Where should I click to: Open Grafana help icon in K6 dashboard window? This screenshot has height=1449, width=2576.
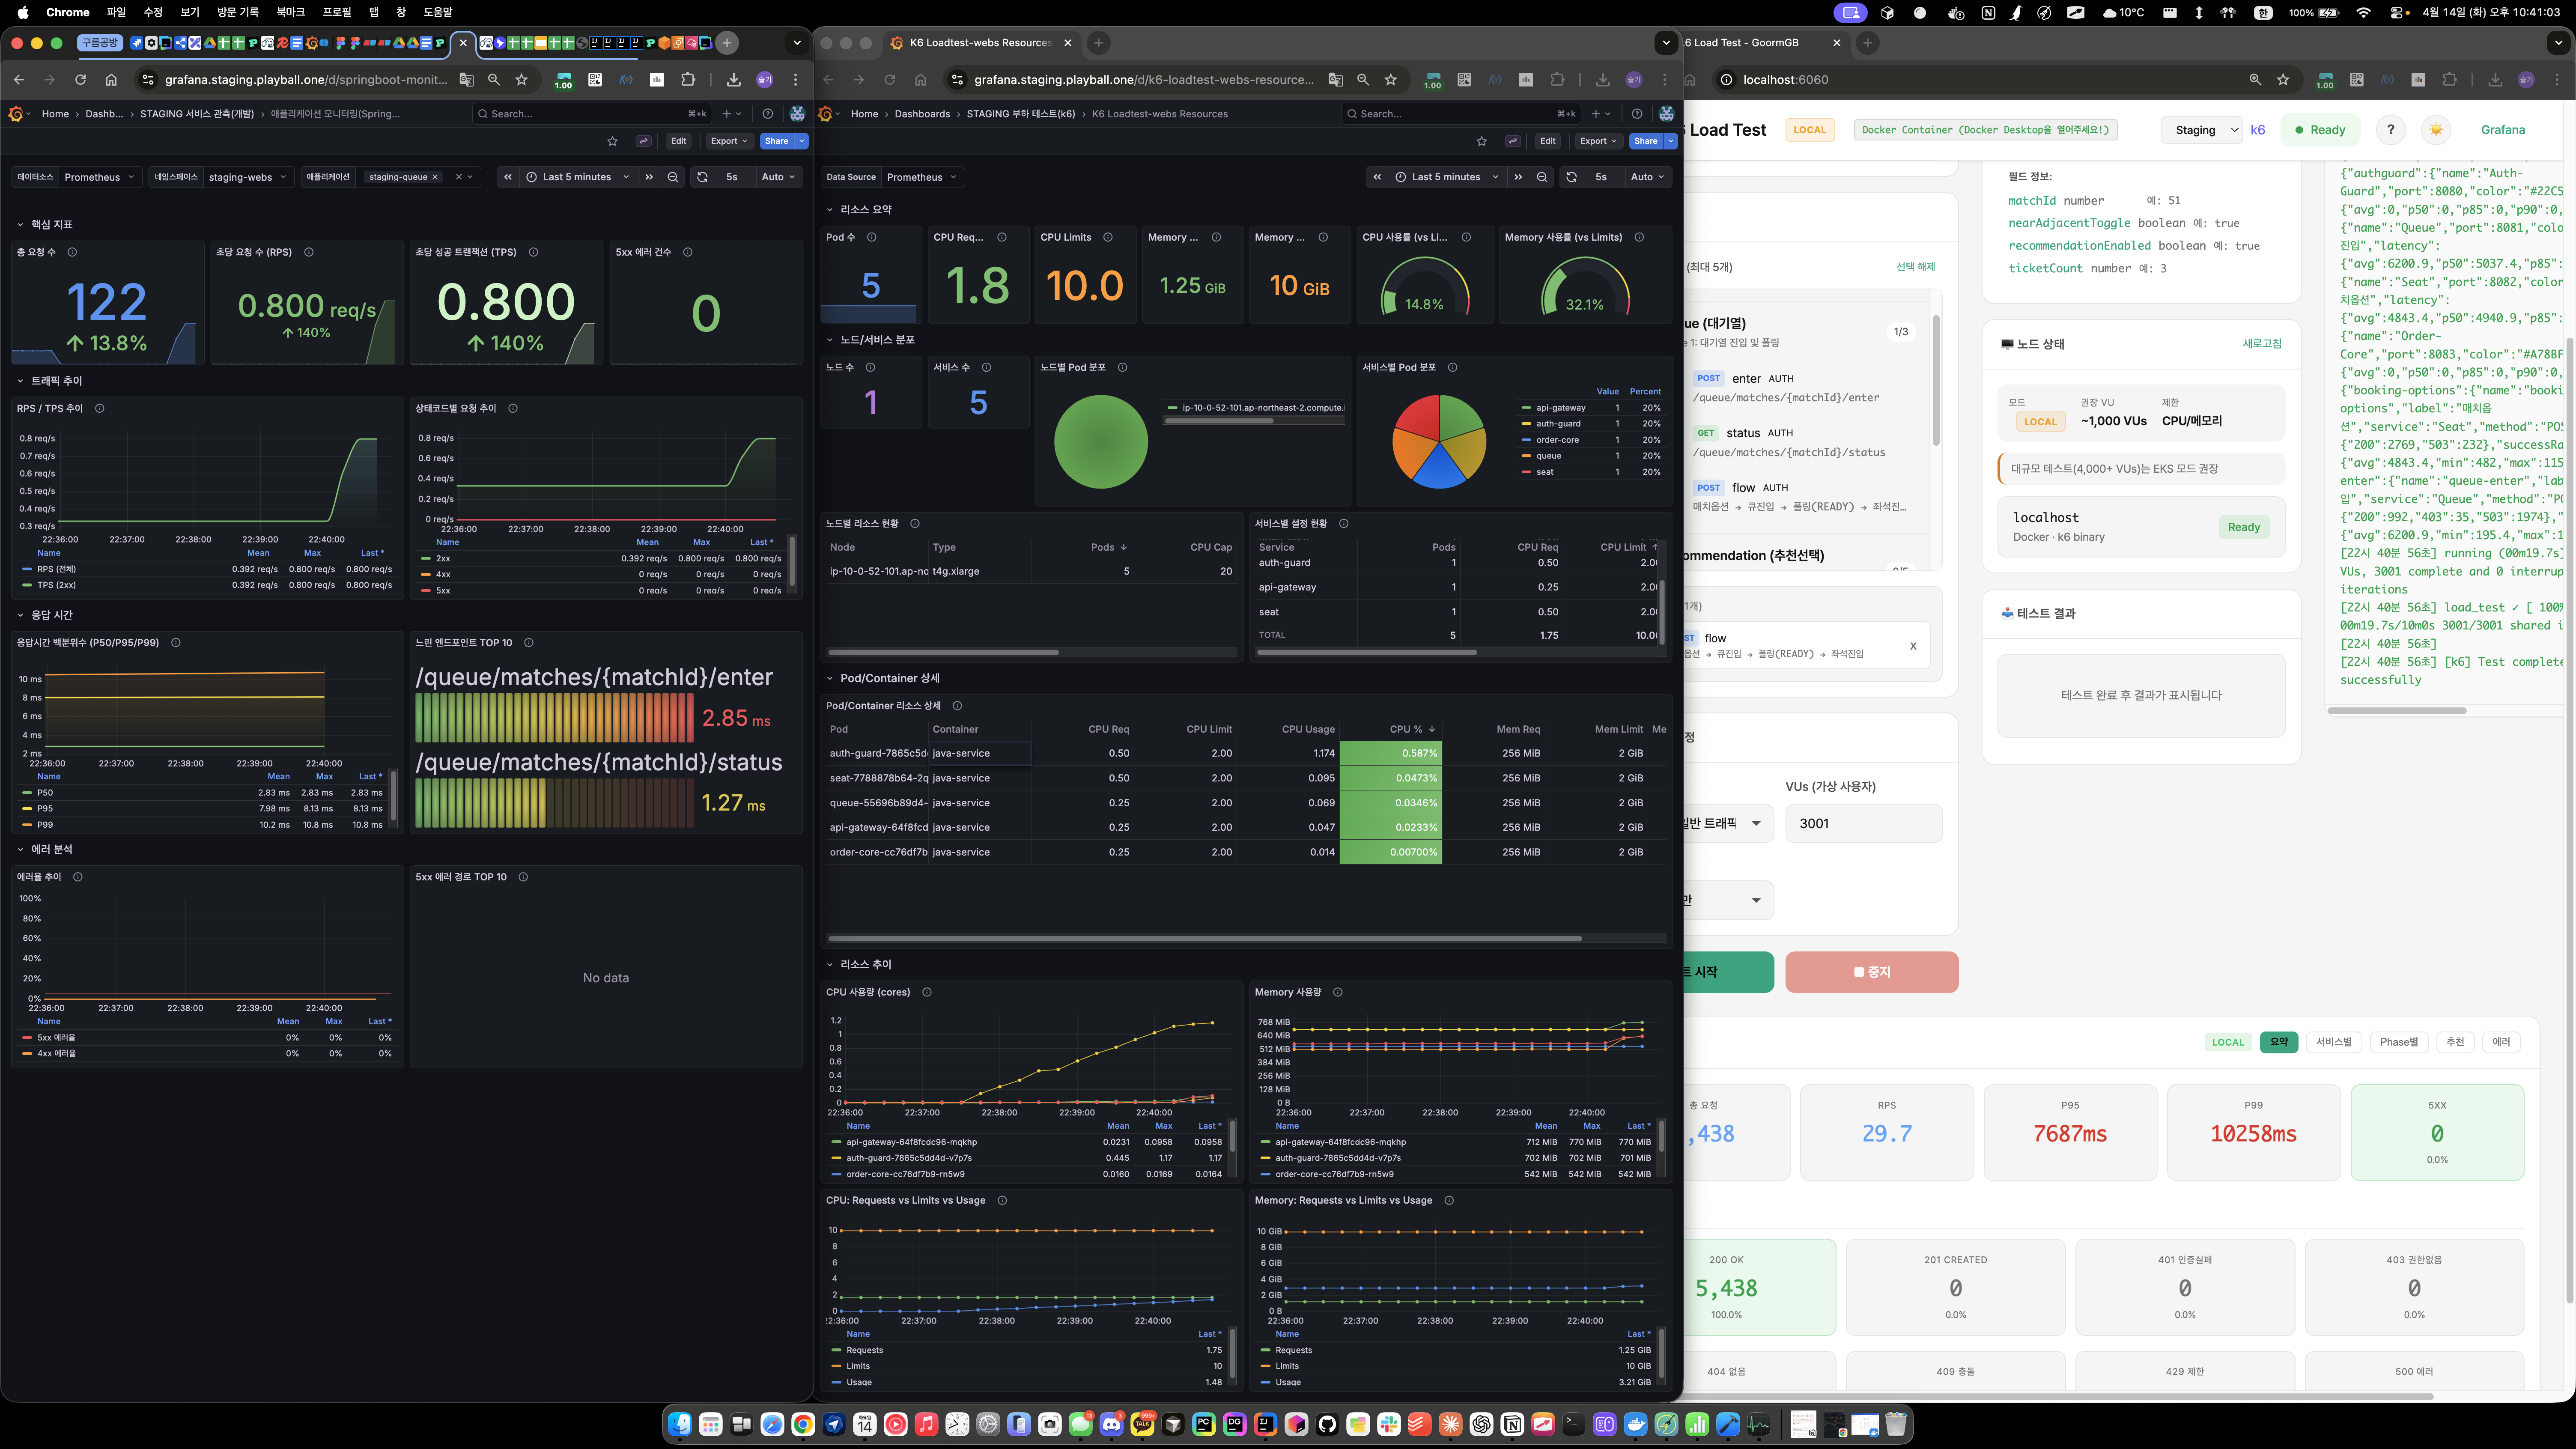pos(1637,114)
